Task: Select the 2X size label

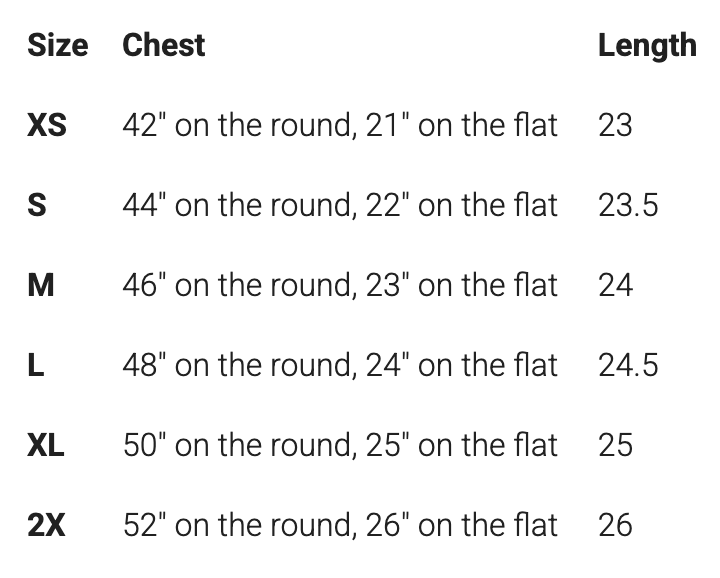Action: coord(46,525)
